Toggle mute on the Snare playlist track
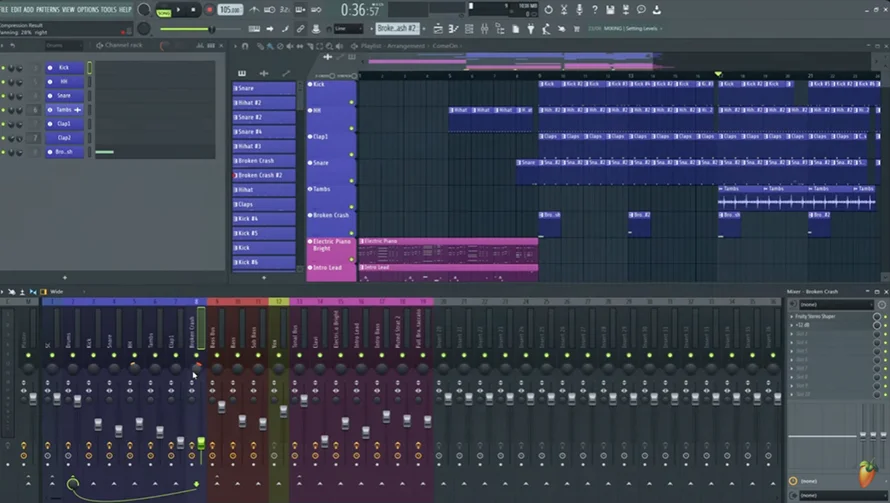 pyautogui.click(x=351, y=181)
